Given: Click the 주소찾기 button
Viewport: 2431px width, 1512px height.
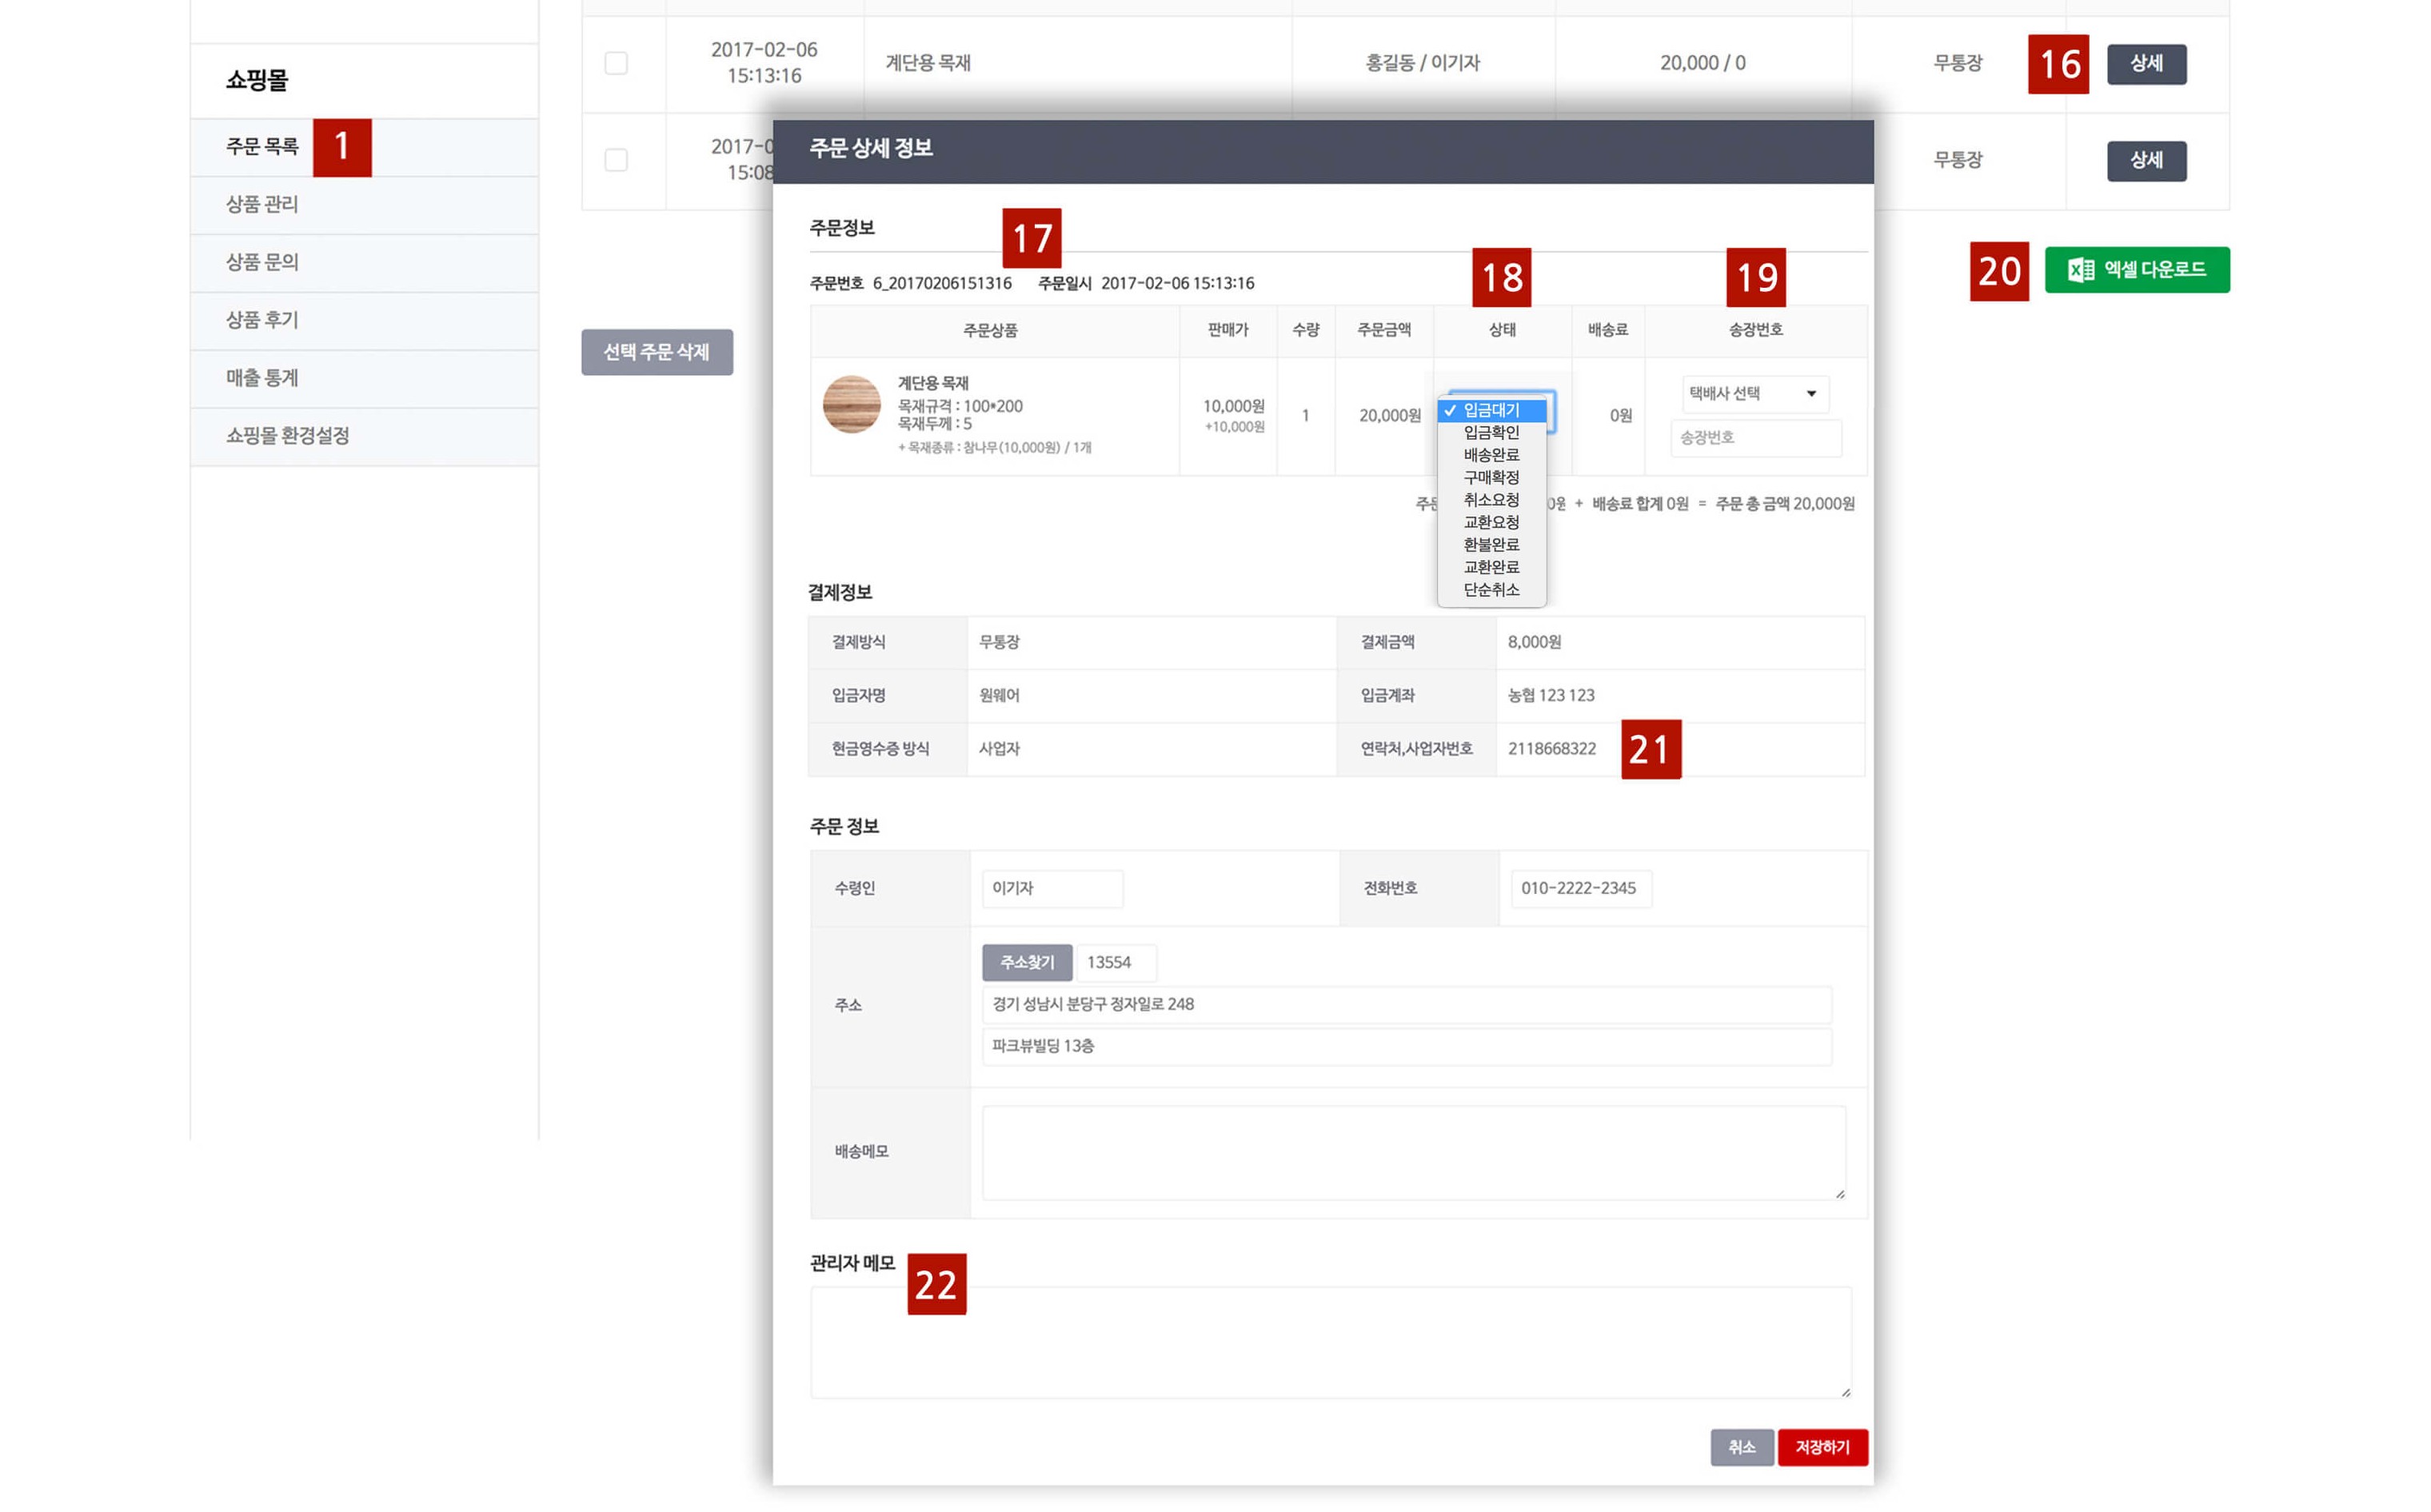Looking at the screenshot, I should (x=1027, y=962).
